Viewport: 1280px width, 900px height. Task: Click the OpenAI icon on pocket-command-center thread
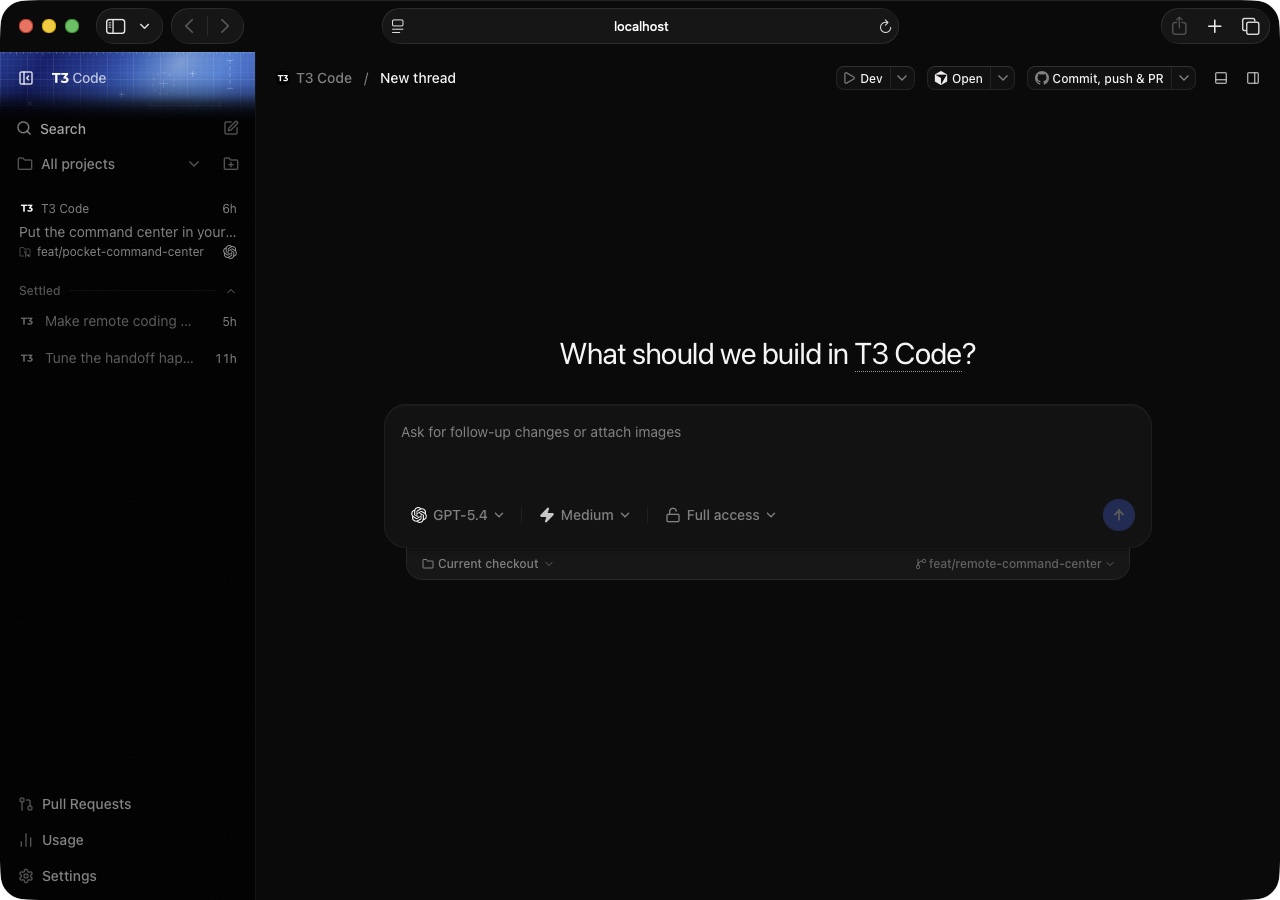coord(230,252)
